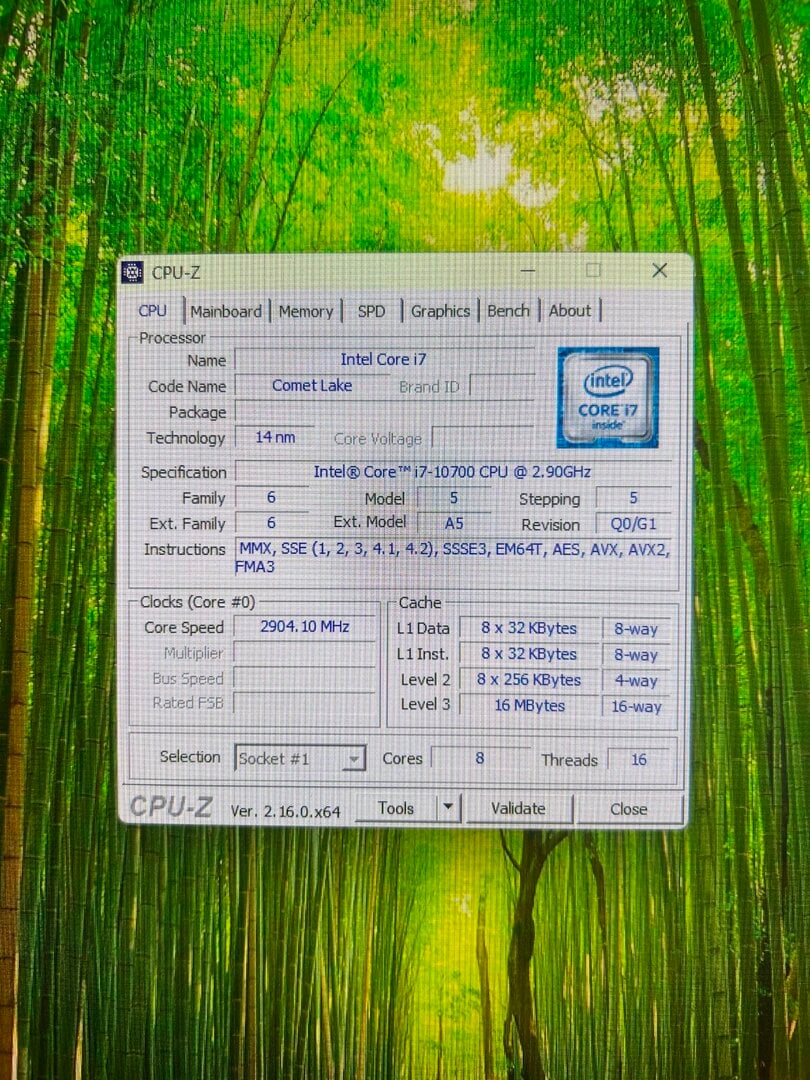Open the About tab

570,311
